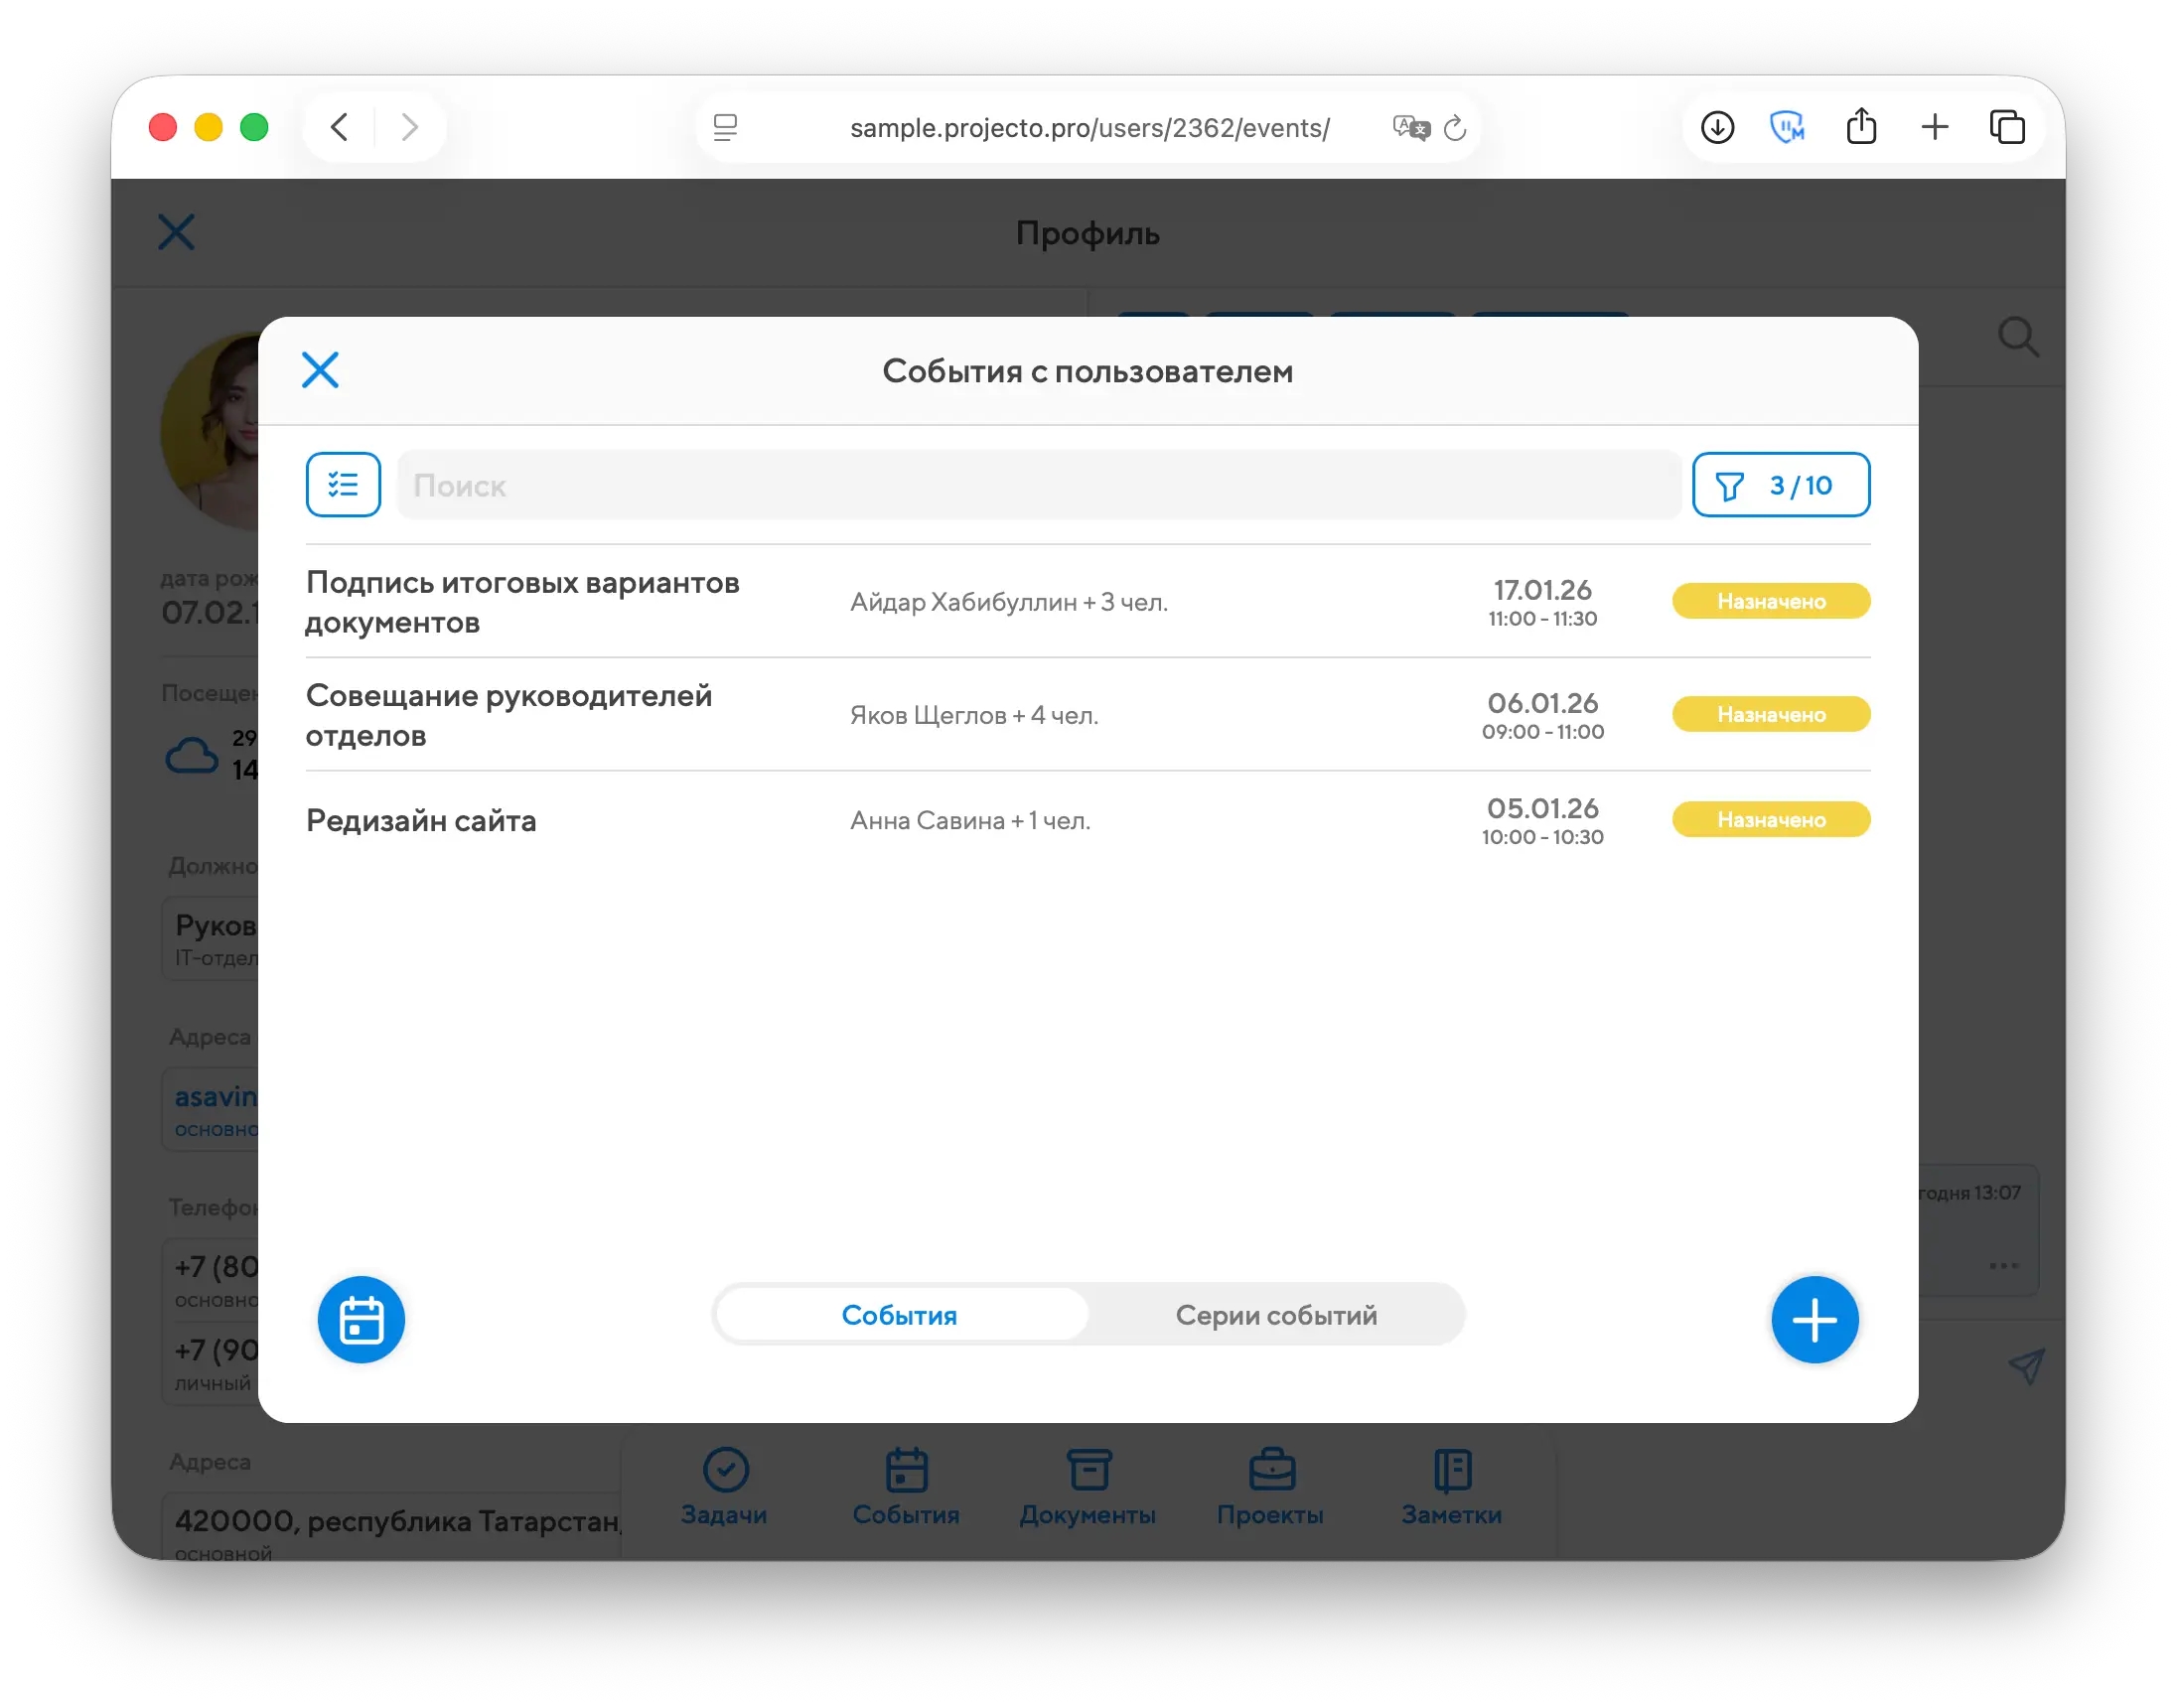Image resolution: width=2177 pixels, height=1708 pixels.
Task: Open browser downloads icon
Action: [1717, 127]
